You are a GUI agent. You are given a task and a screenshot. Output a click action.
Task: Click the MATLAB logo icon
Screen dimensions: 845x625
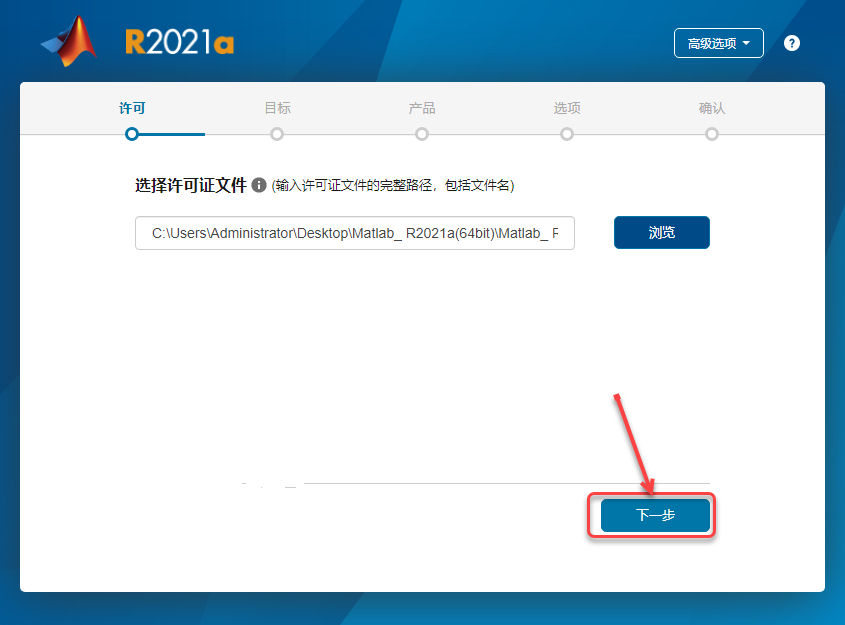click(69, 41)
